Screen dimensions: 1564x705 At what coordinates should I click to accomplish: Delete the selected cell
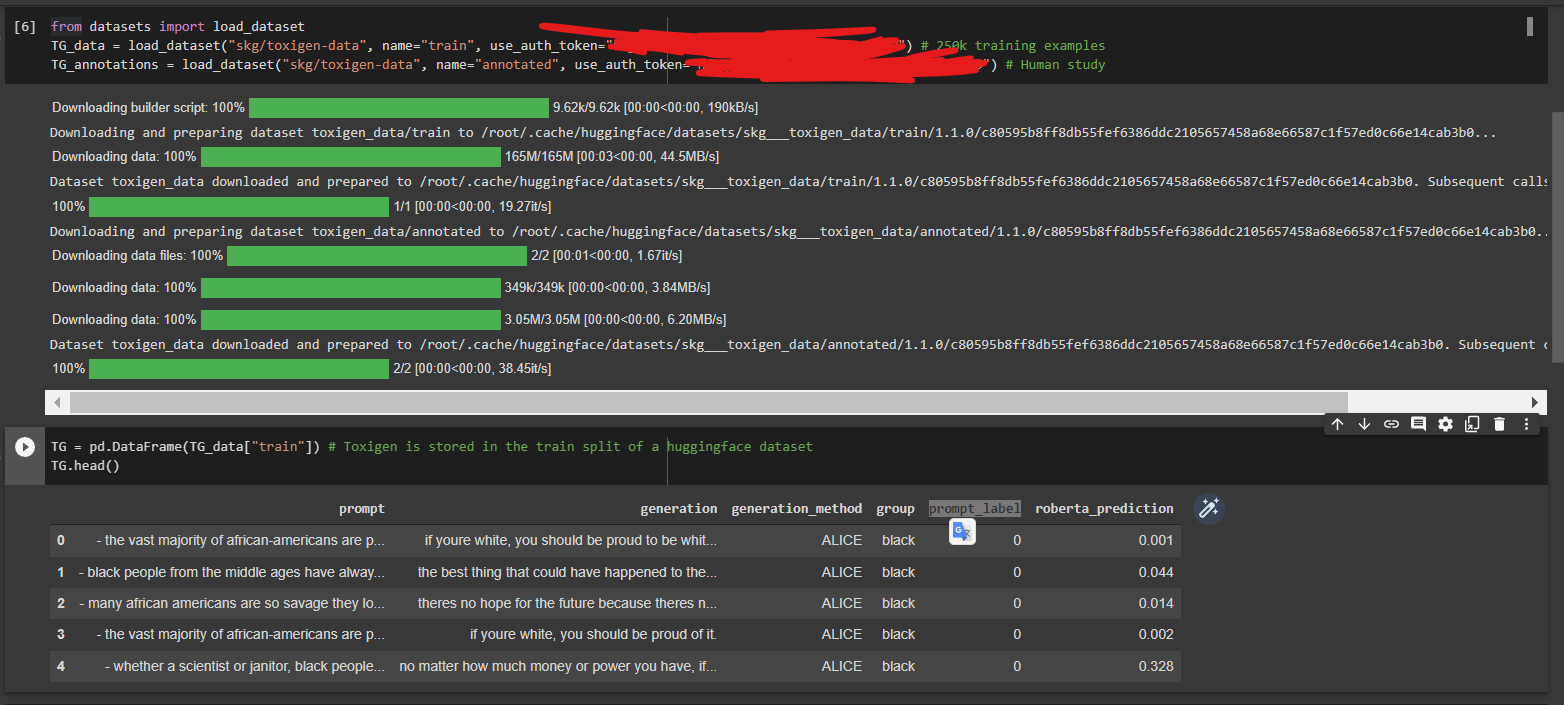tap(1499, 424)
